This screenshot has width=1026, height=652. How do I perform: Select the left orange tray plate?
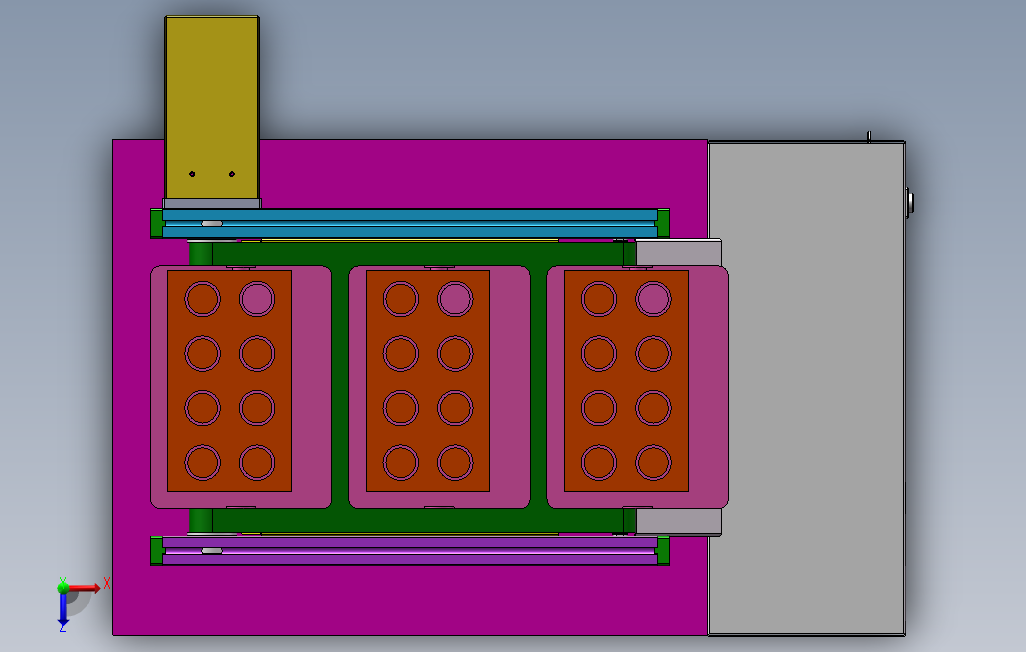(230, 380)
